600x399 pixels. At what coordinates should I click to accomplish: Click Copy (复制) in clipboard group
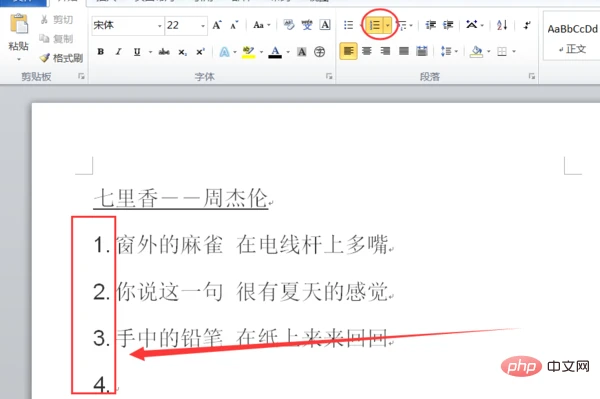tap(56, 39)
